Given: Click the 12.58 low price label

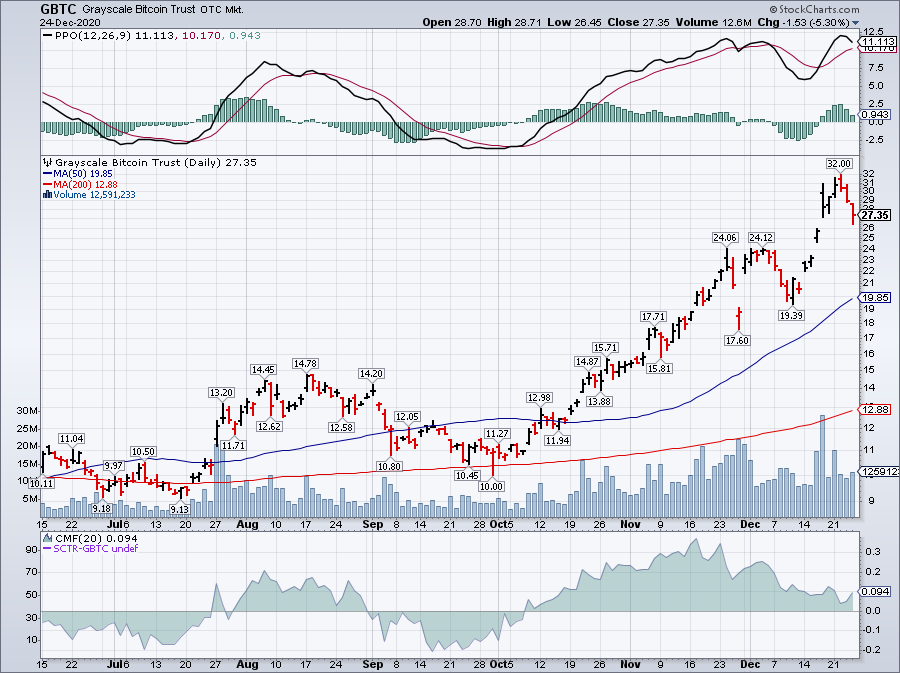Looking at the screenshot, I should [x=341, y=427].
